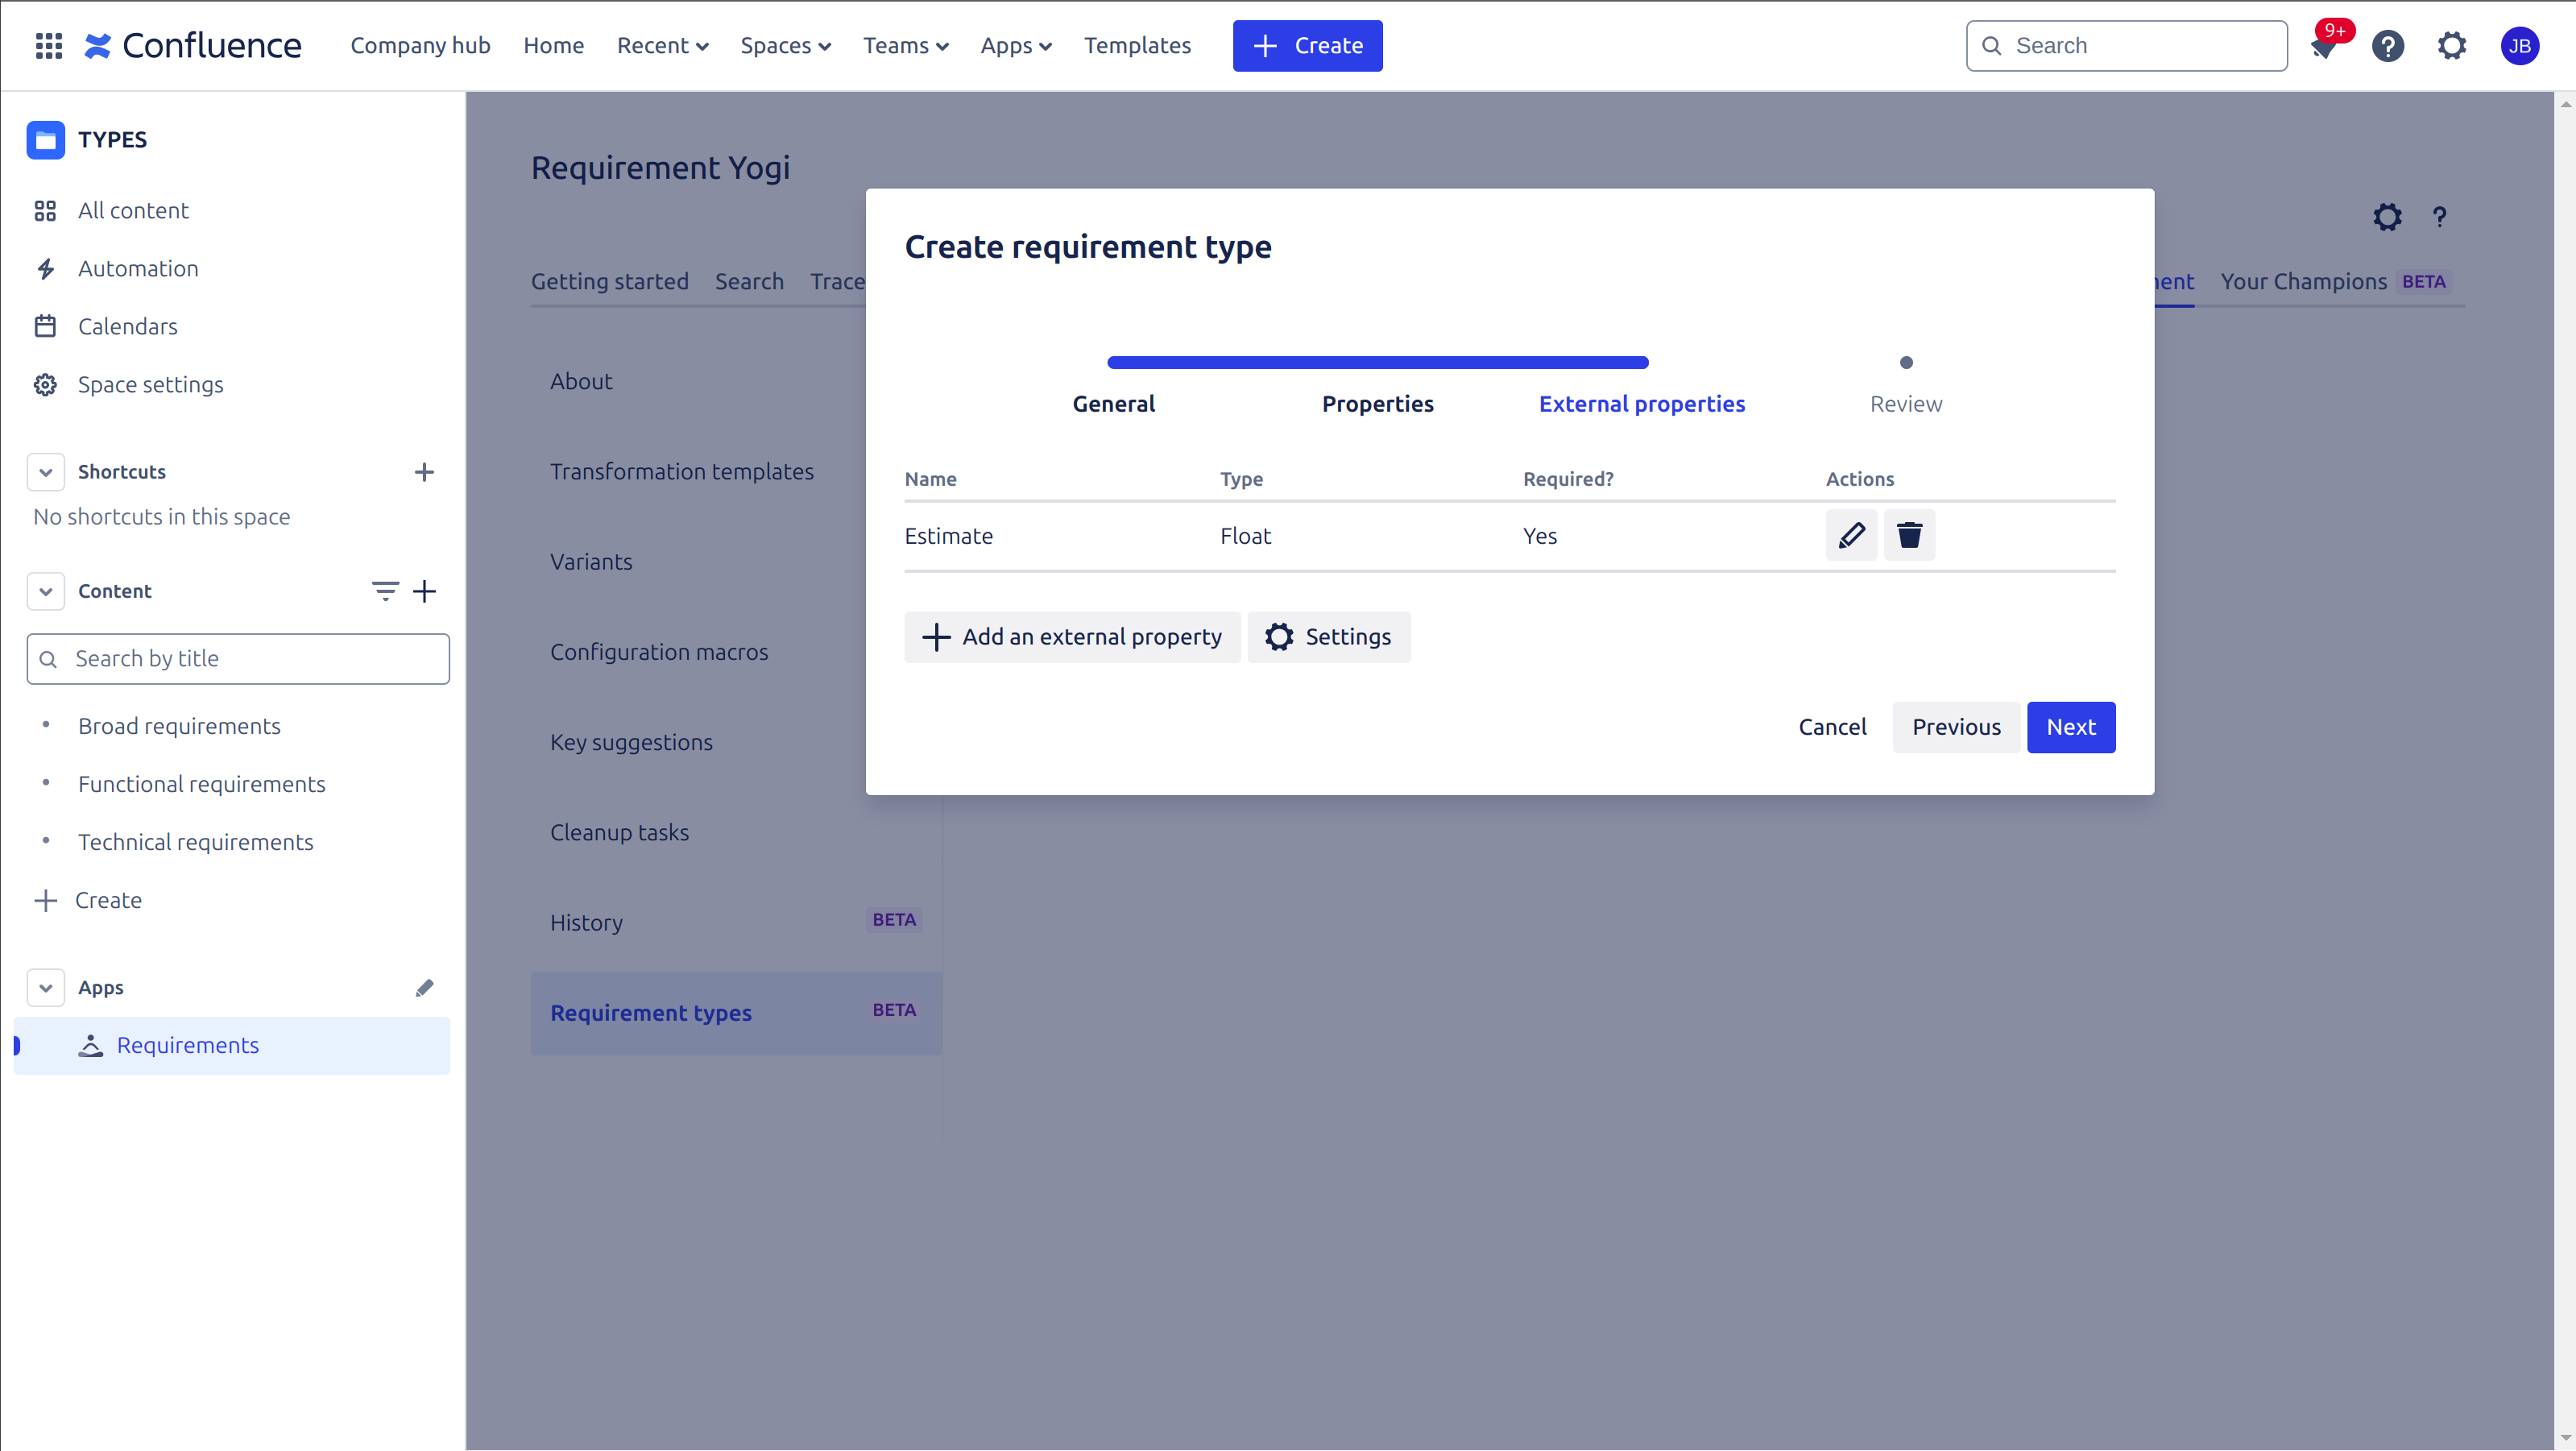The image size is (2576, 1451).
Task: Open Configuration macros
Action: coord(659,652)
